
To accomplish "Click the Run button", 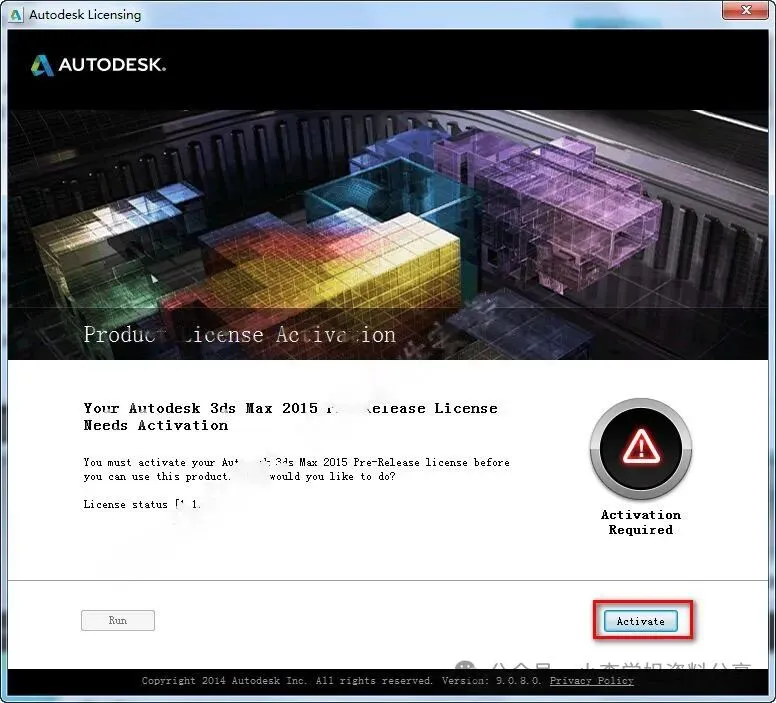I will 118,620.
